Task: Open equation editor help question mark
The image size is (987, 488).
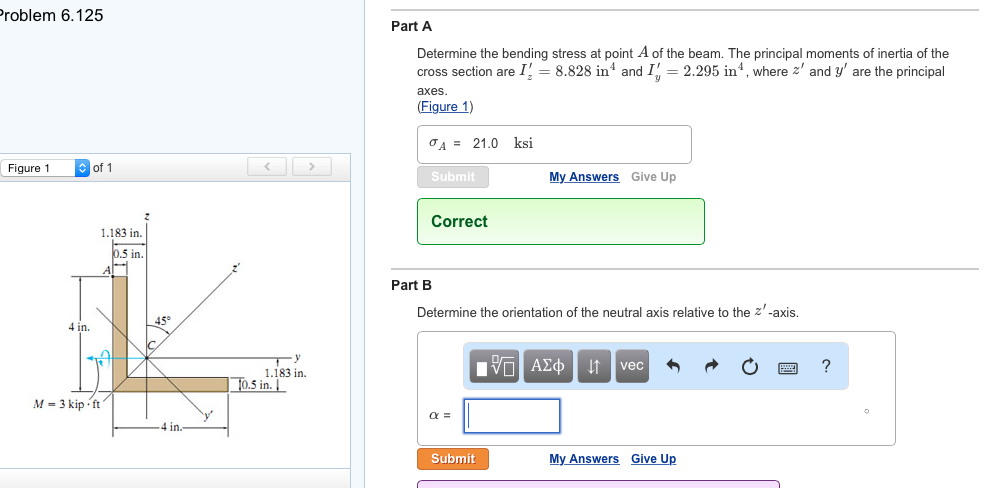Action: click(826, 366)
